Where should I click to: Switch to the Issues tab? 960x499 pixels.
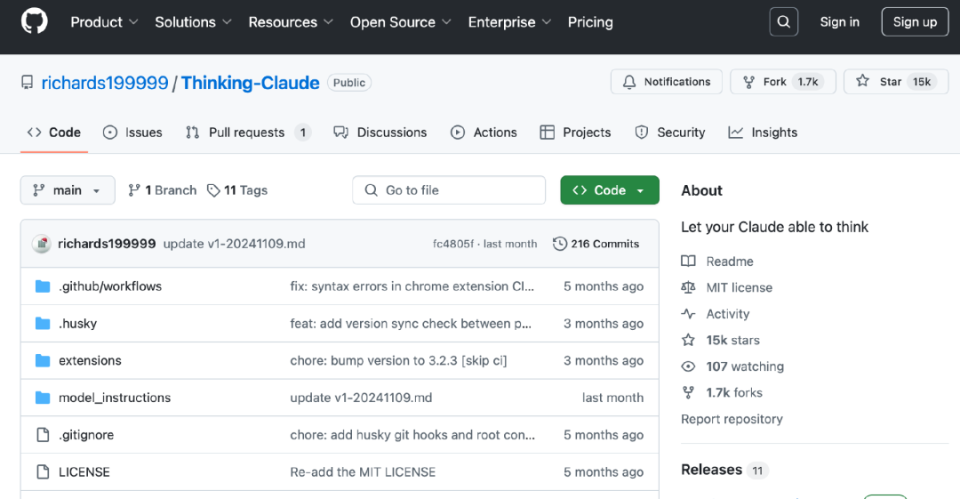click(133, 132)
